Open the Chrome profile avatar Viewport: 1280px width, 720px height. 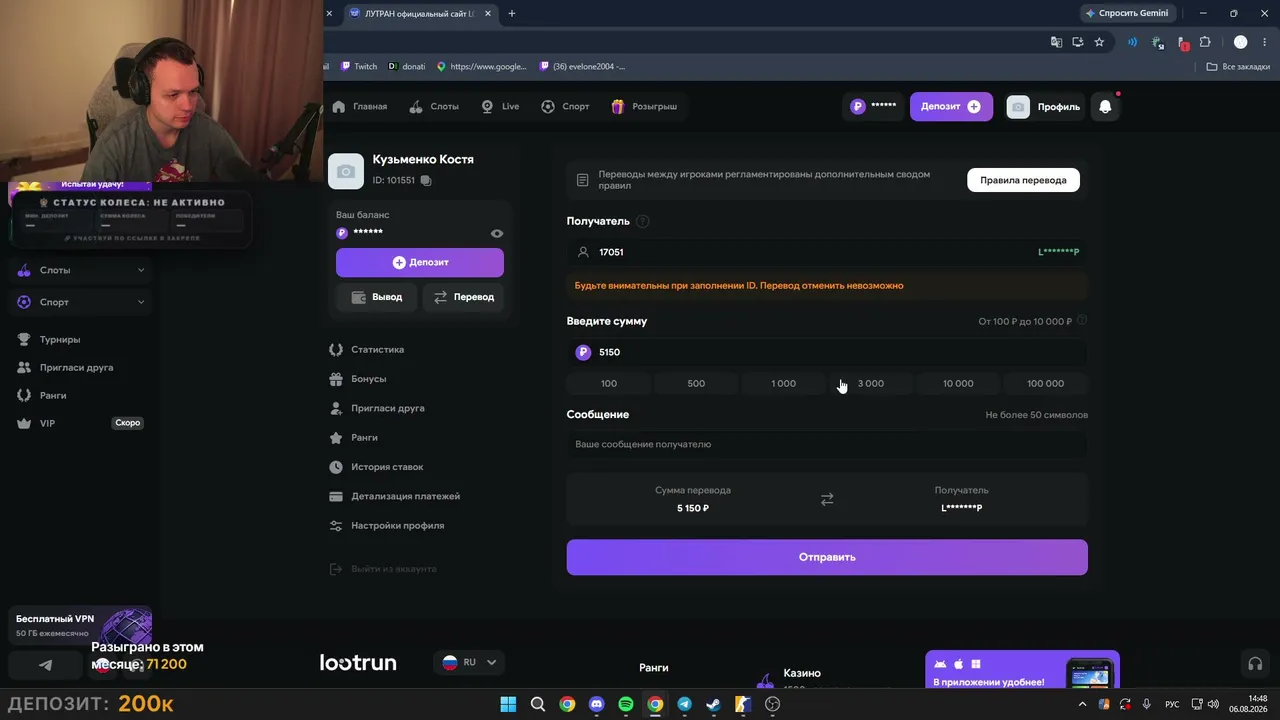click(x=1241, y=42)
